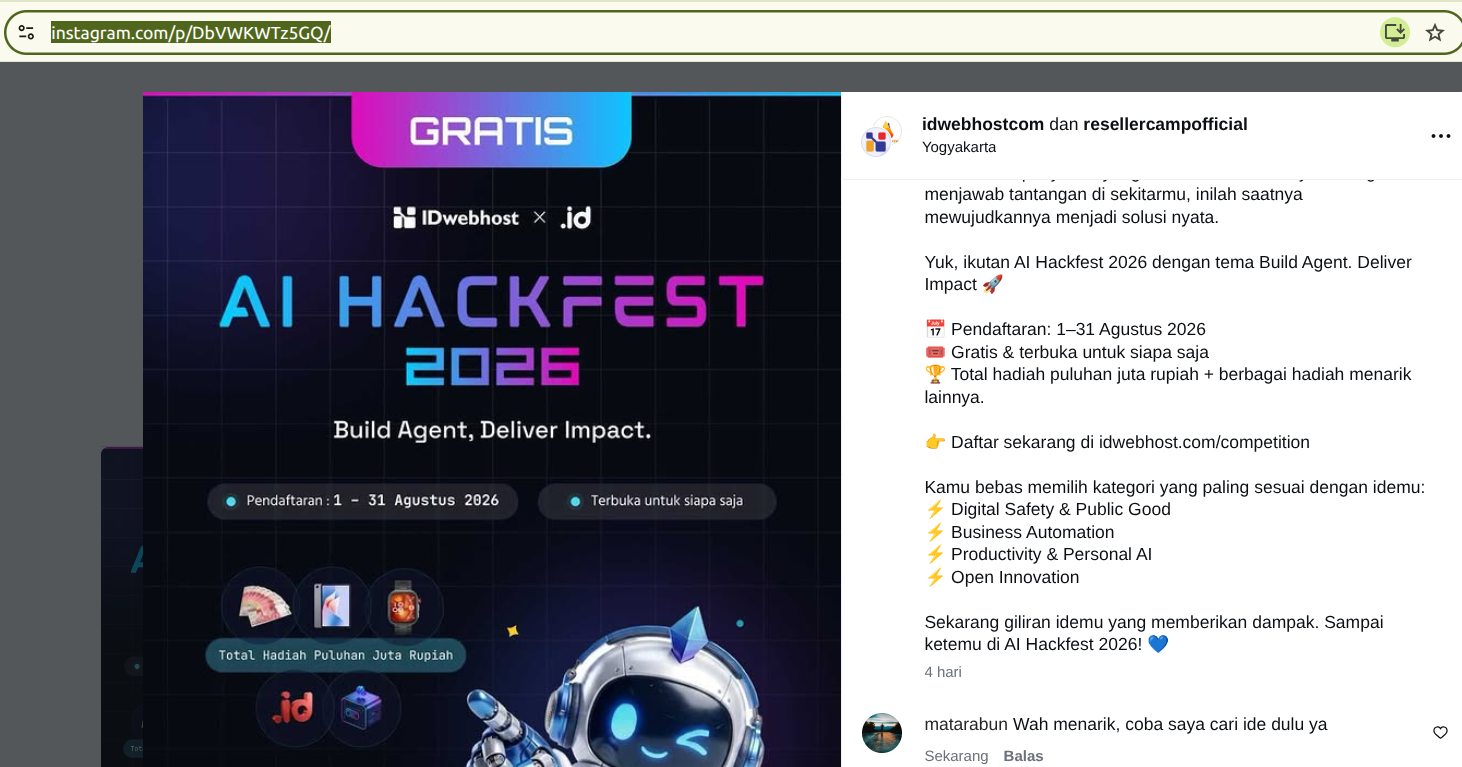Click the "Yuk, ikutan AI Hackfest 2026" caption line
Image resolution: width=1462 pixels, height=767 pixels.
(1168, 273)
